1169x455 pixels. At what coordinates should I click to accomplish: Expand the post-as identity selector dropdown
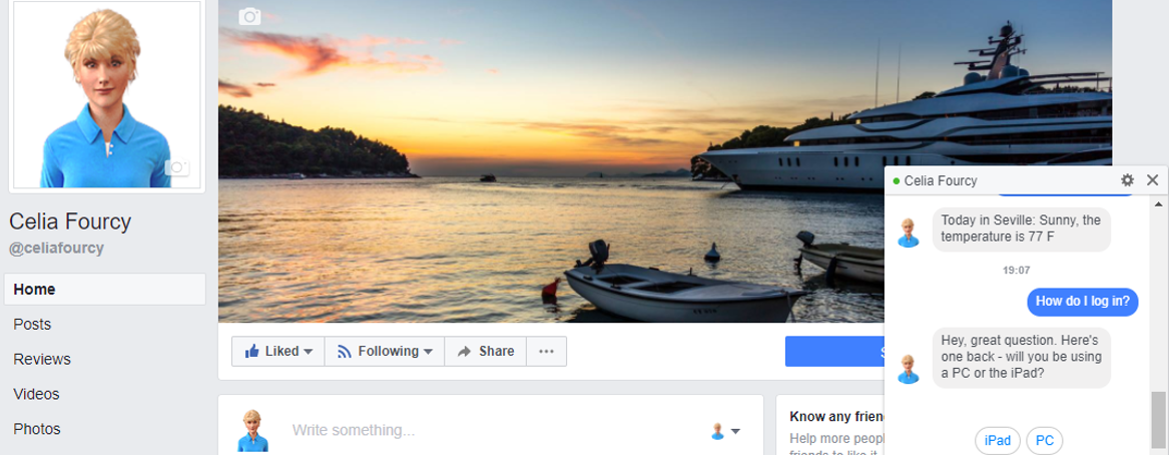click(x=725, y=431)
